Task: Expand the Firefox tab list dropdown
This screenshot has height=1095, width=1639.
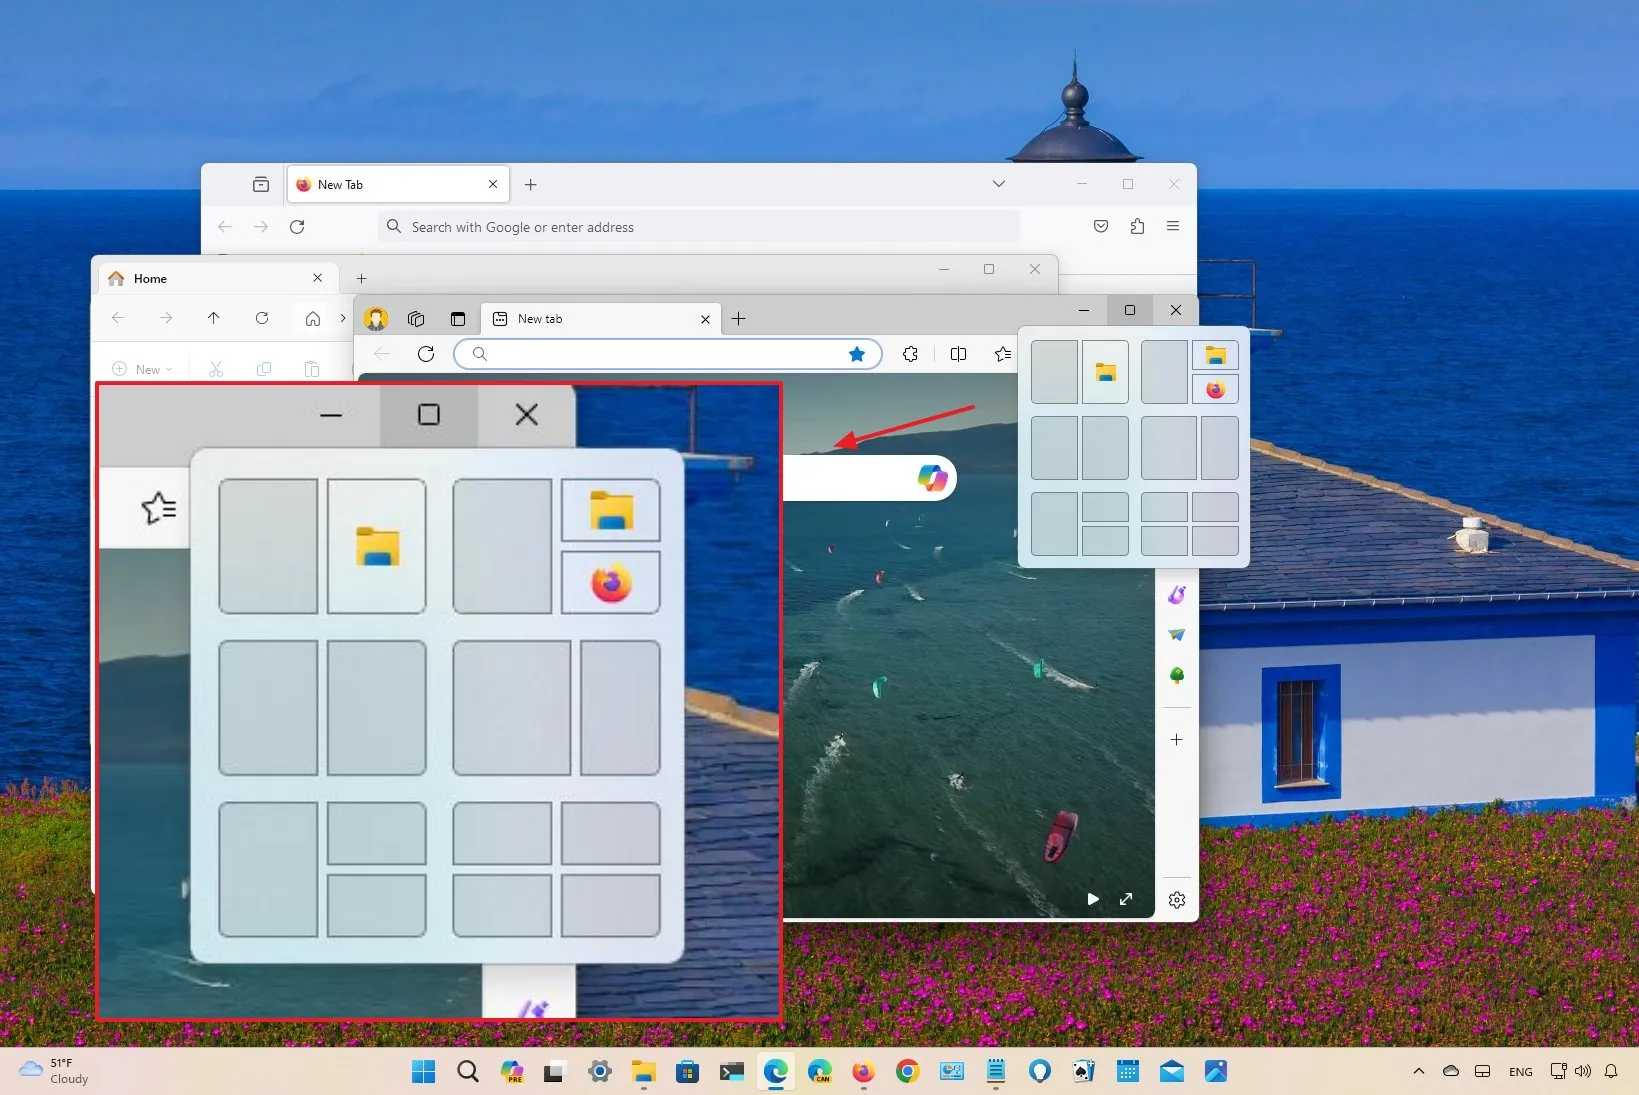Action: pos(999,183)
